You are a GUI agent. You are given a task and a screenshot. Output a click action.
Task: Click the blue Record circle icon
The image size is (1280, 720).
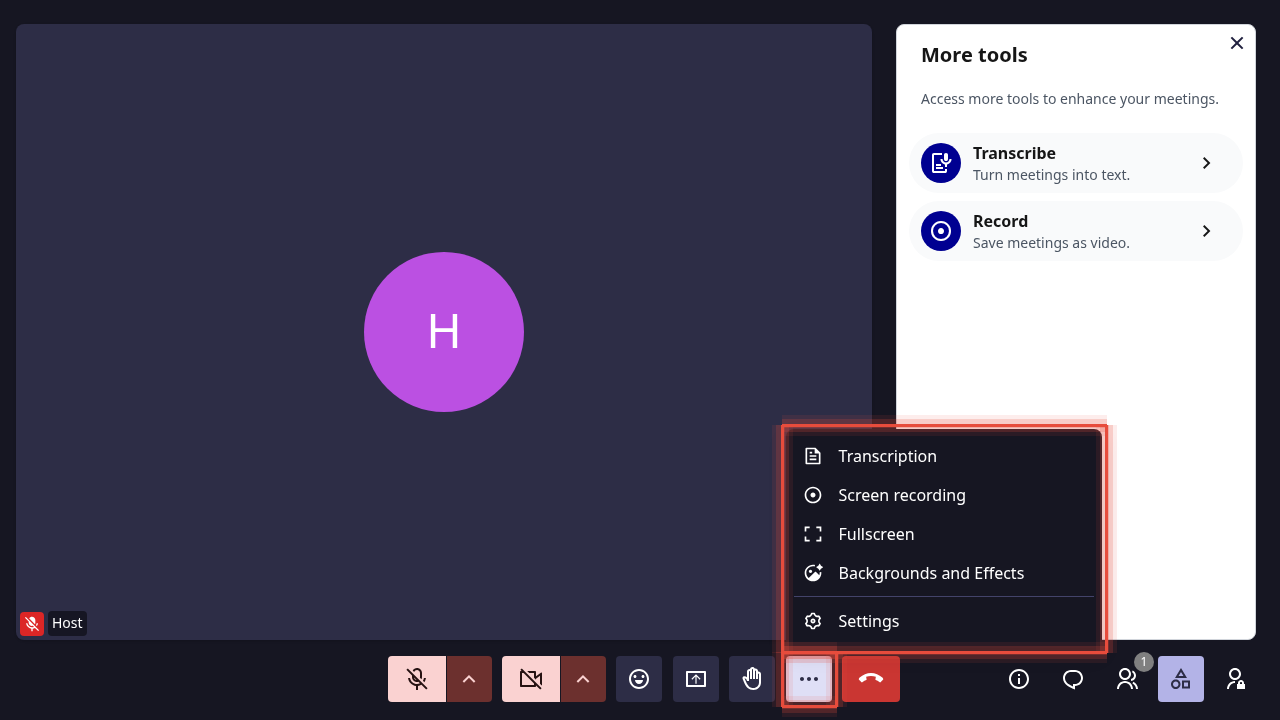point(941,231)
